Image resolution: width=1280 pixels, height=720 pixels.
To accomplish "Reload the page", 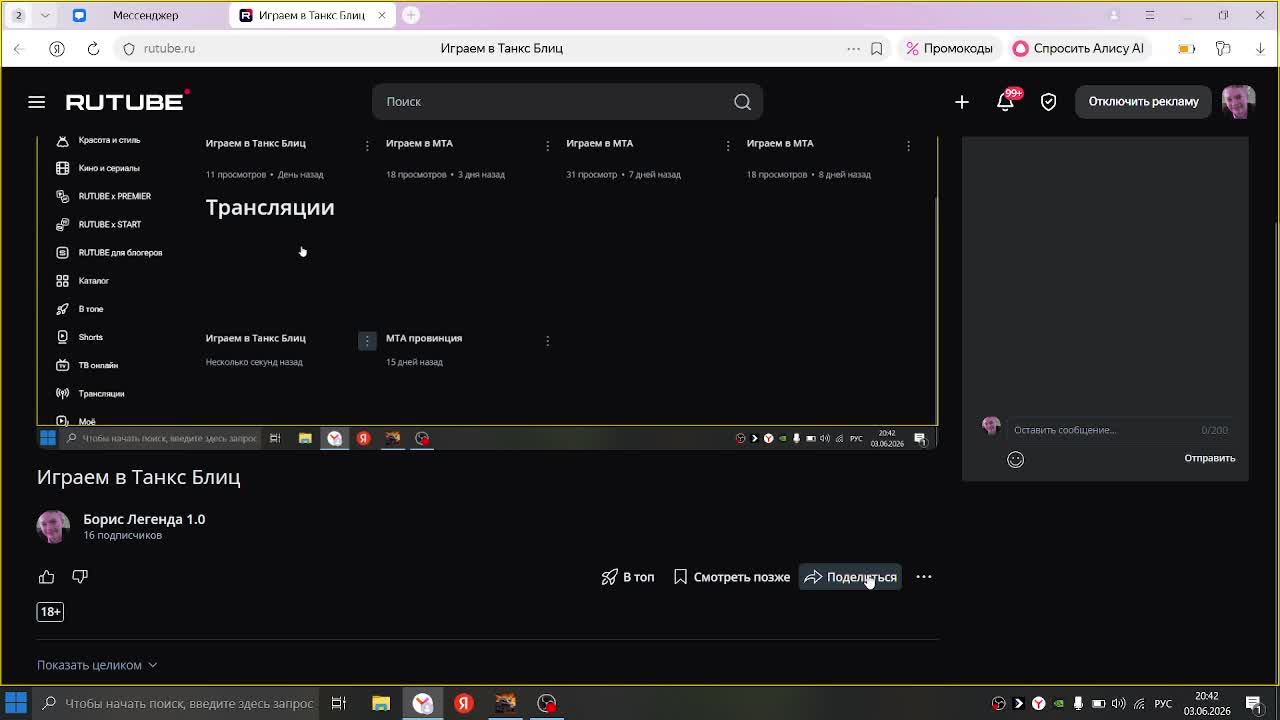I will (93, 48).
